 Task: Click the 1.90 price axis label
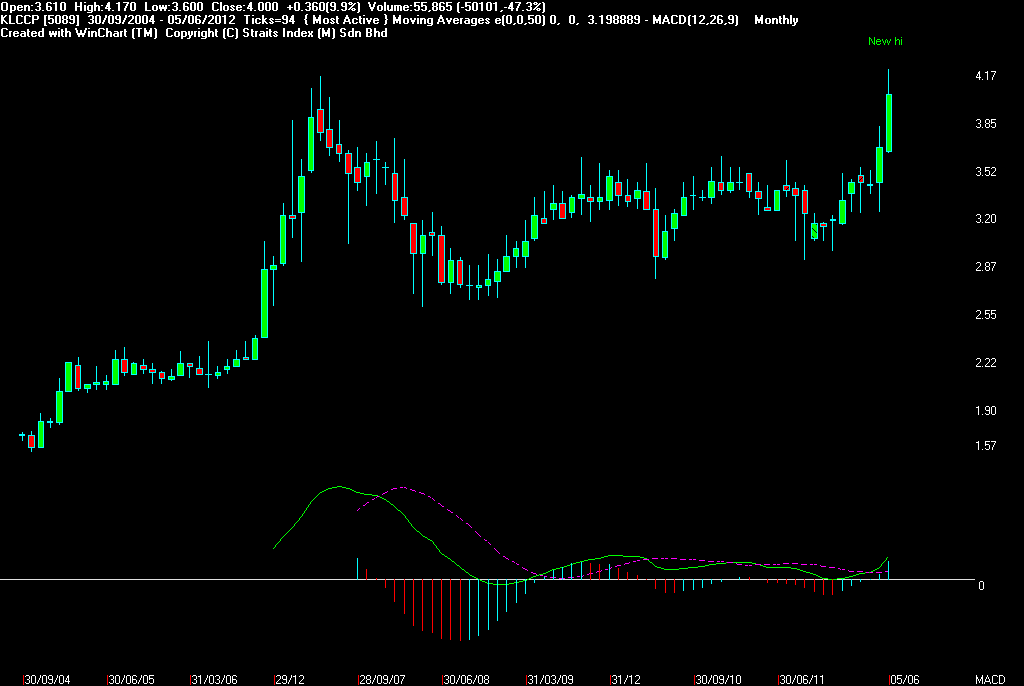[x=985, y=411]
